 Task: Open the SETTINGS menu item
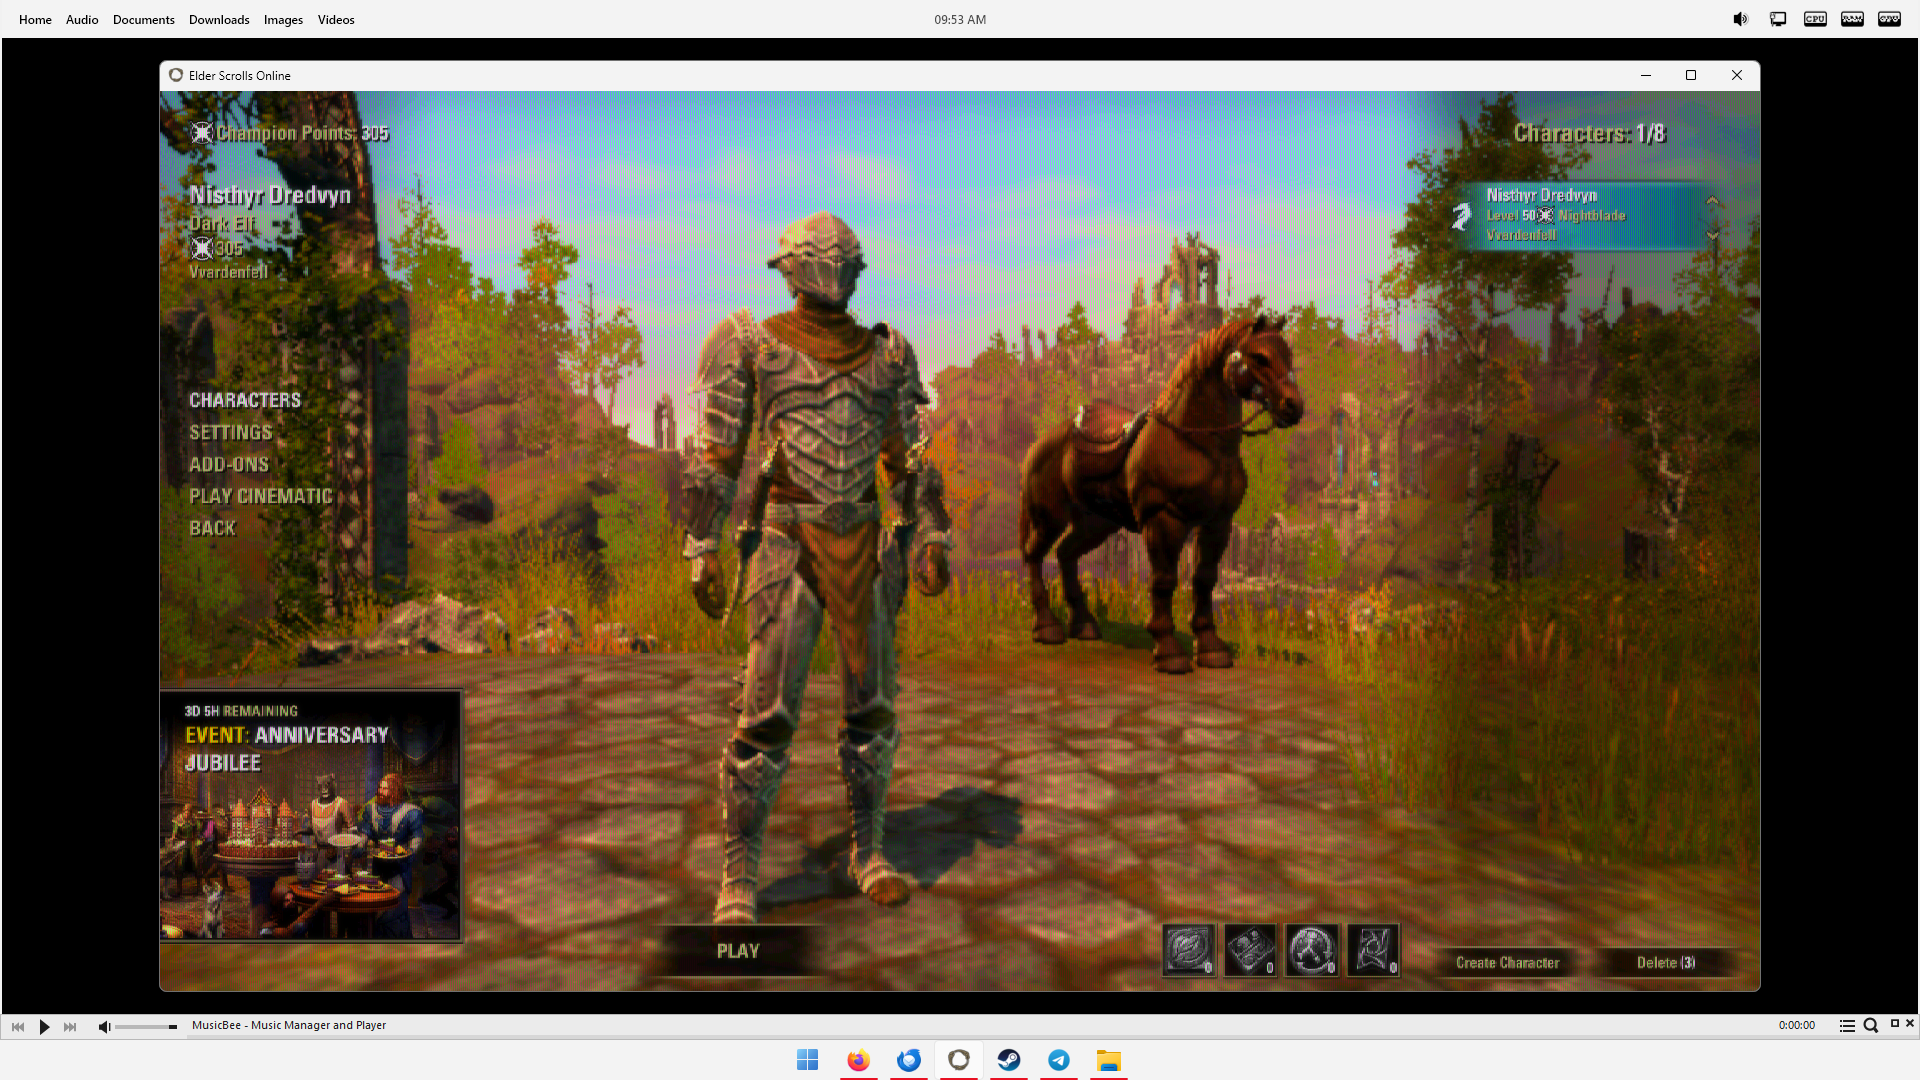[231, 432]
